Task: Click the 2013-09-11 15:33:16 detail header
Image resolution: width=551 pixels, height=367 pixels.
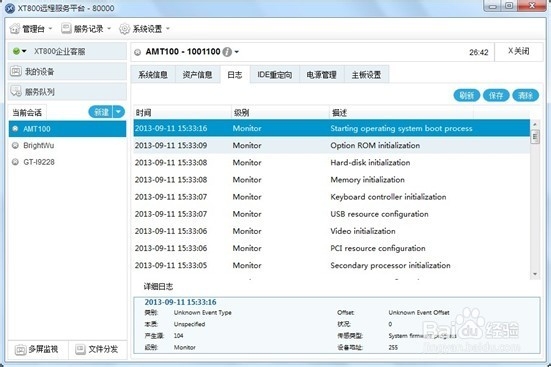Action: (180, 302)
